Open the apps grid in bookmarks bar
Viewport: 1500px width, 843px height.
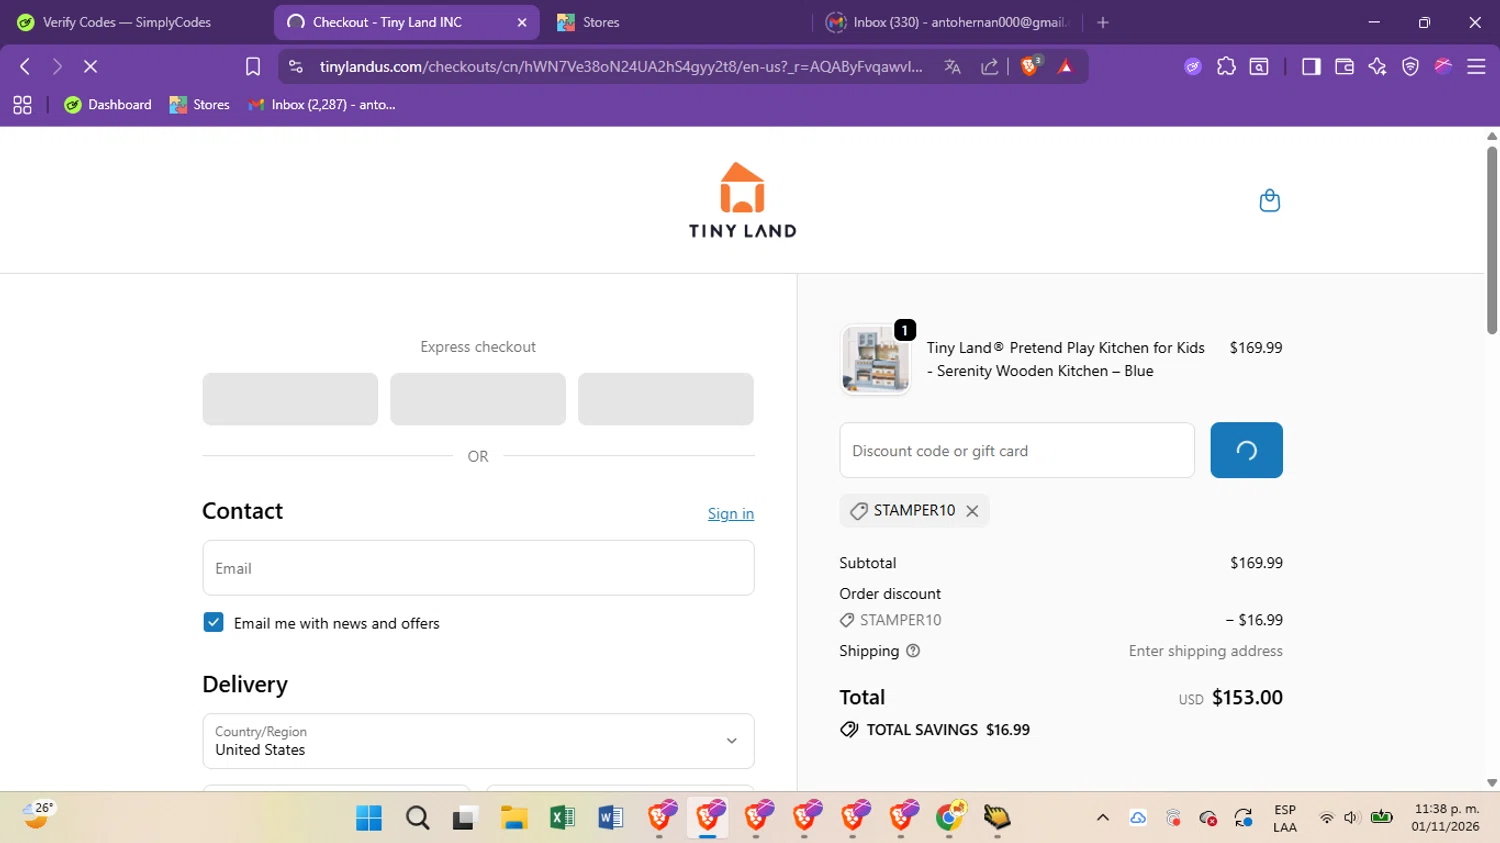click(22, 105)
